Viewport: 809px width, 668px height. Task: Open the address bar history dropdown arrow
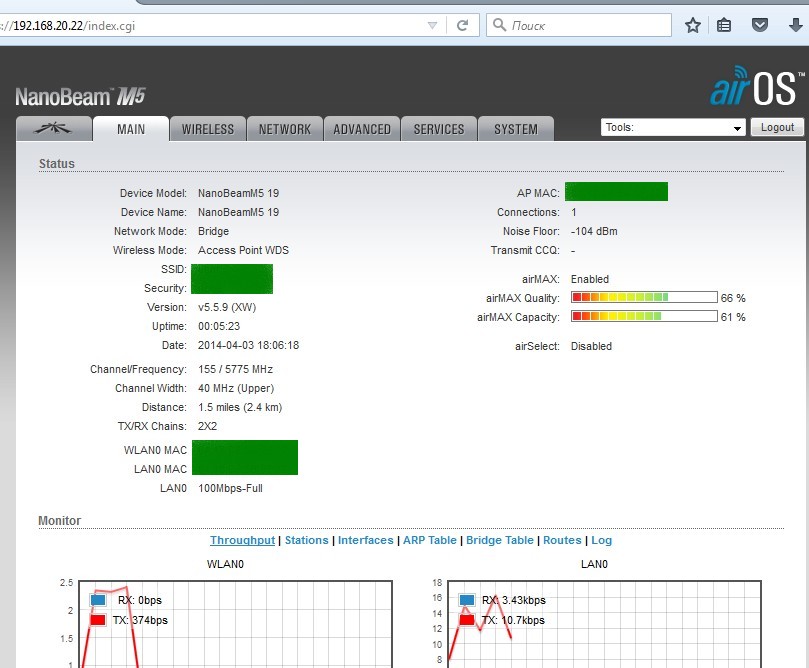pyautogui.click(x=432, y=25)
